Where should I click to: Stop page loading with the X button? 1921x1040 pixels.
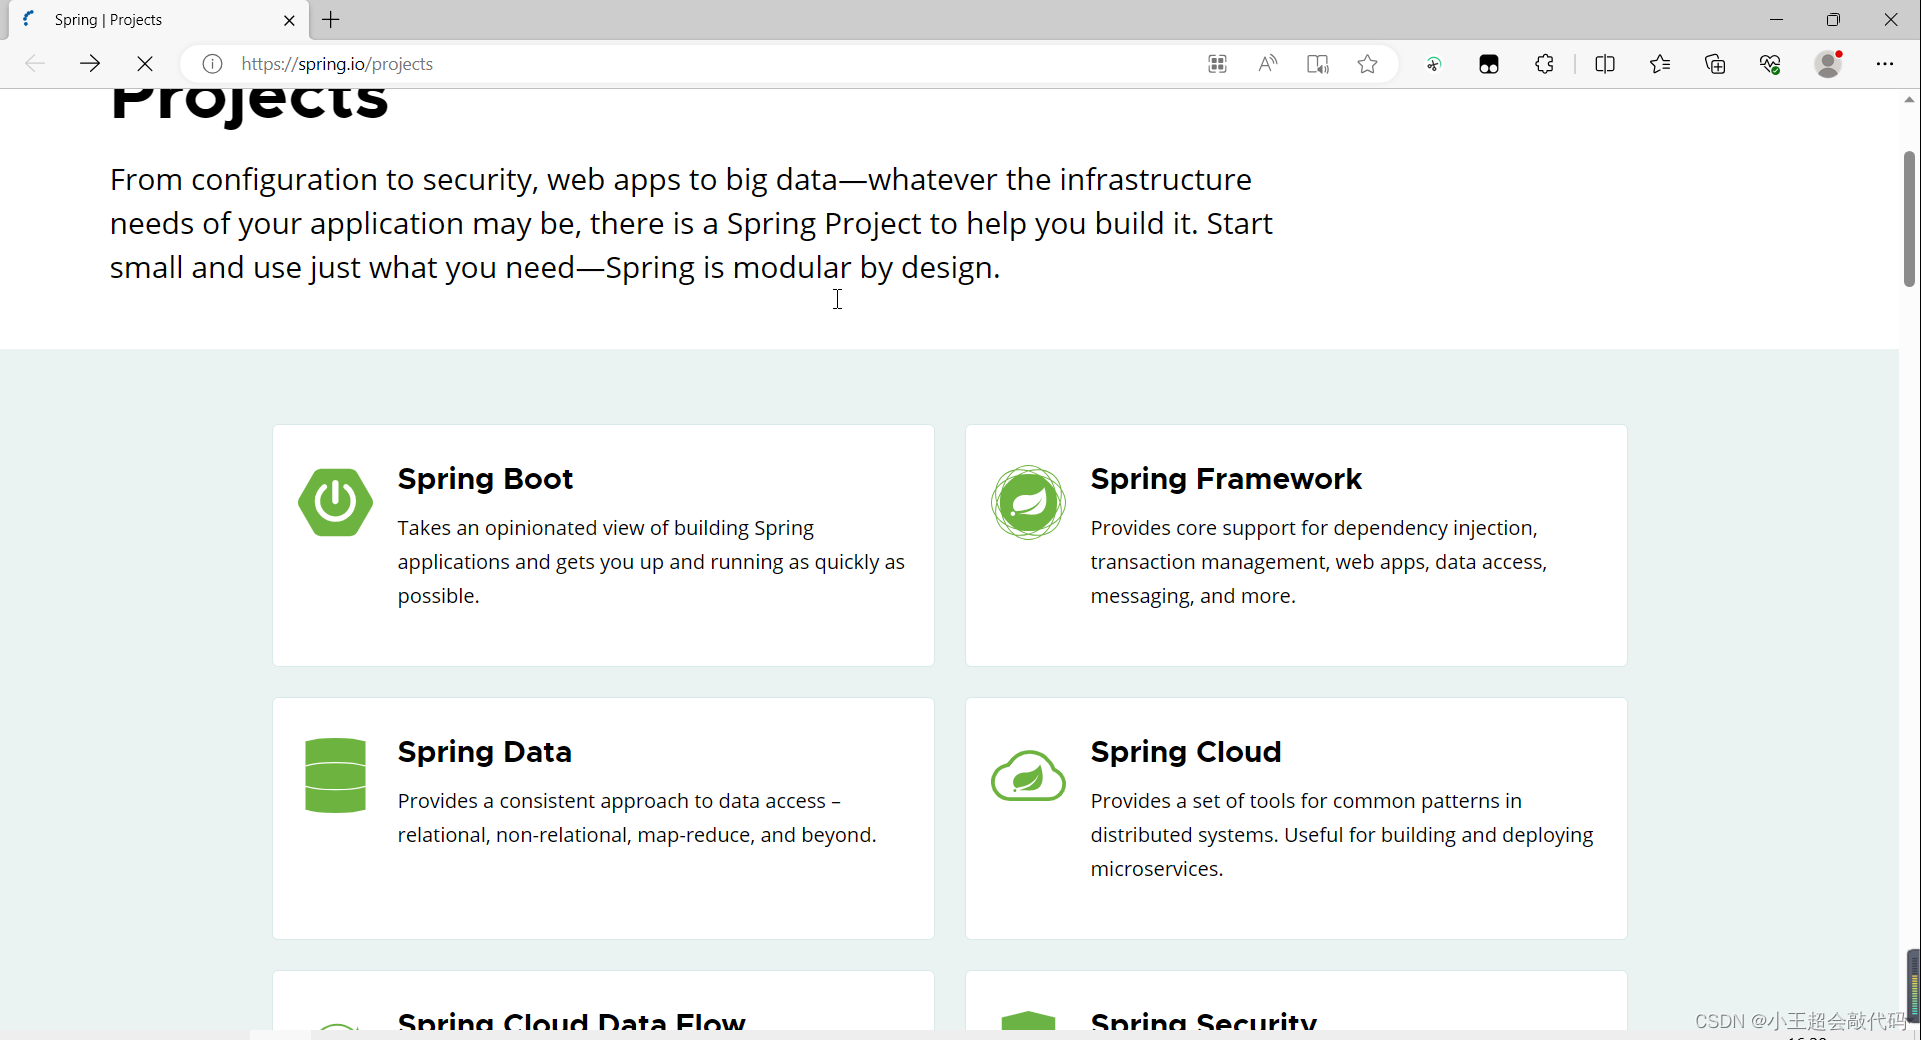tap(145, 64)
